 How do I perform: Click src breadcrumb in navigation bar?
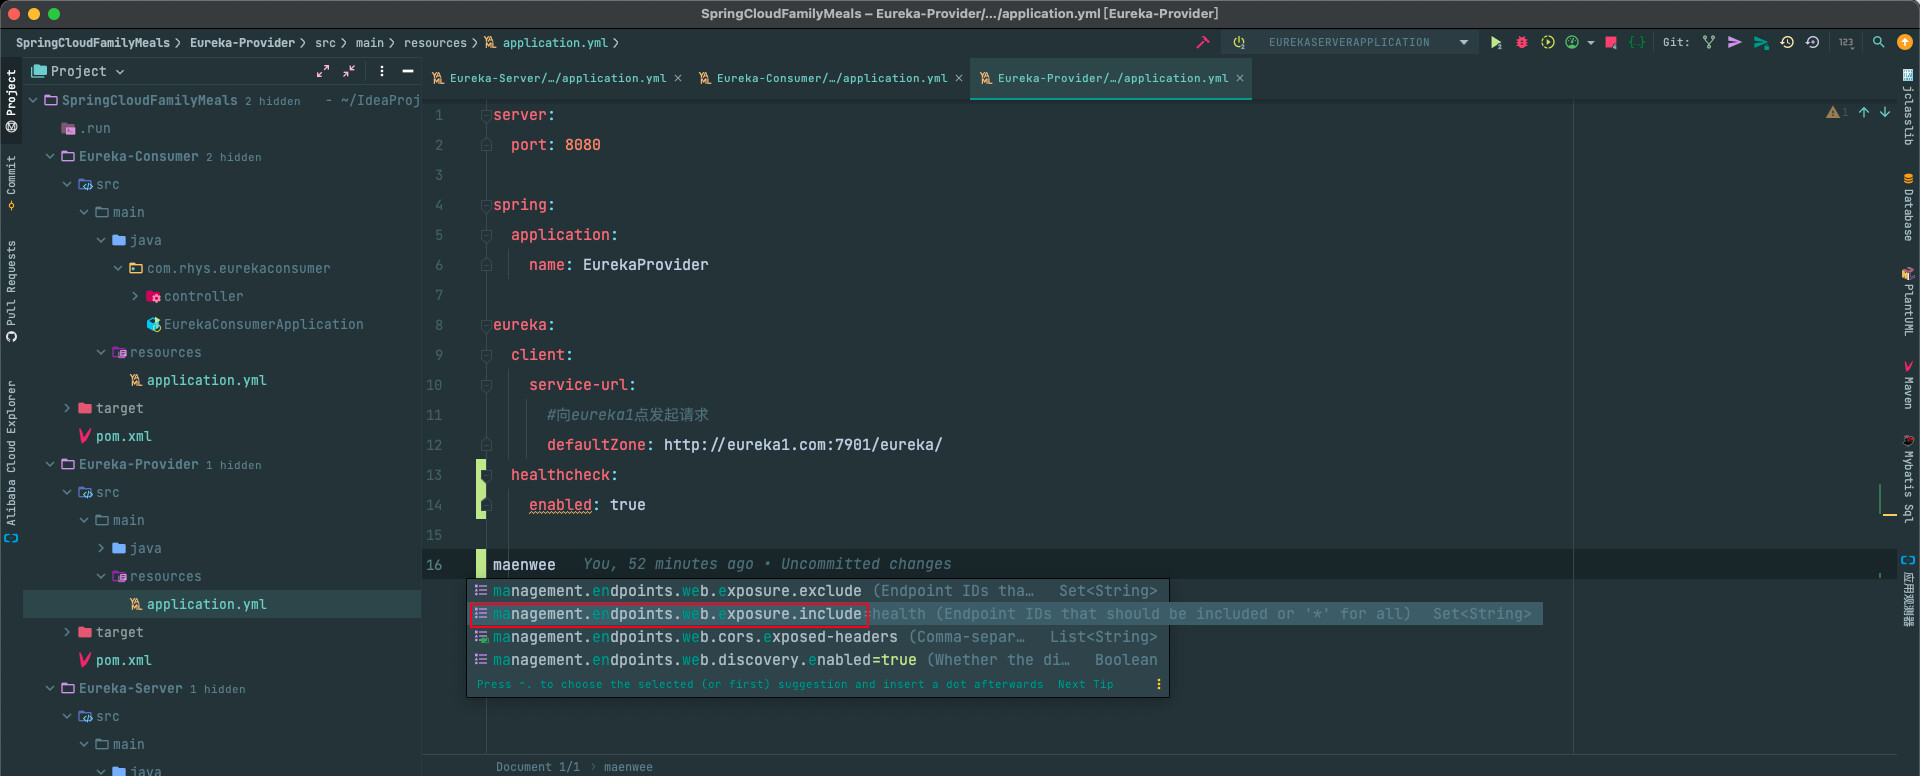point(325,43)
